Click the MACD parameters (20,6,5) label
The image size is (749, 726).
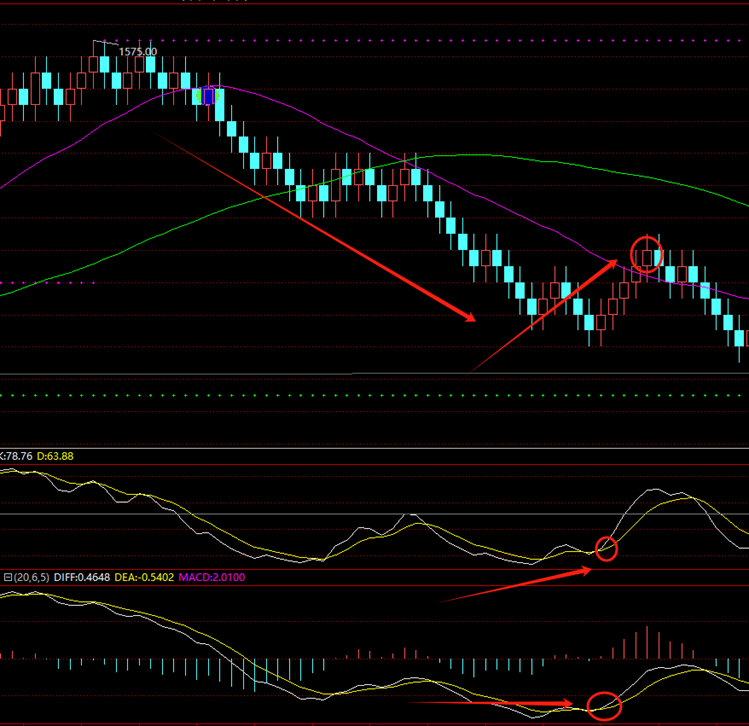pos(32,577)
